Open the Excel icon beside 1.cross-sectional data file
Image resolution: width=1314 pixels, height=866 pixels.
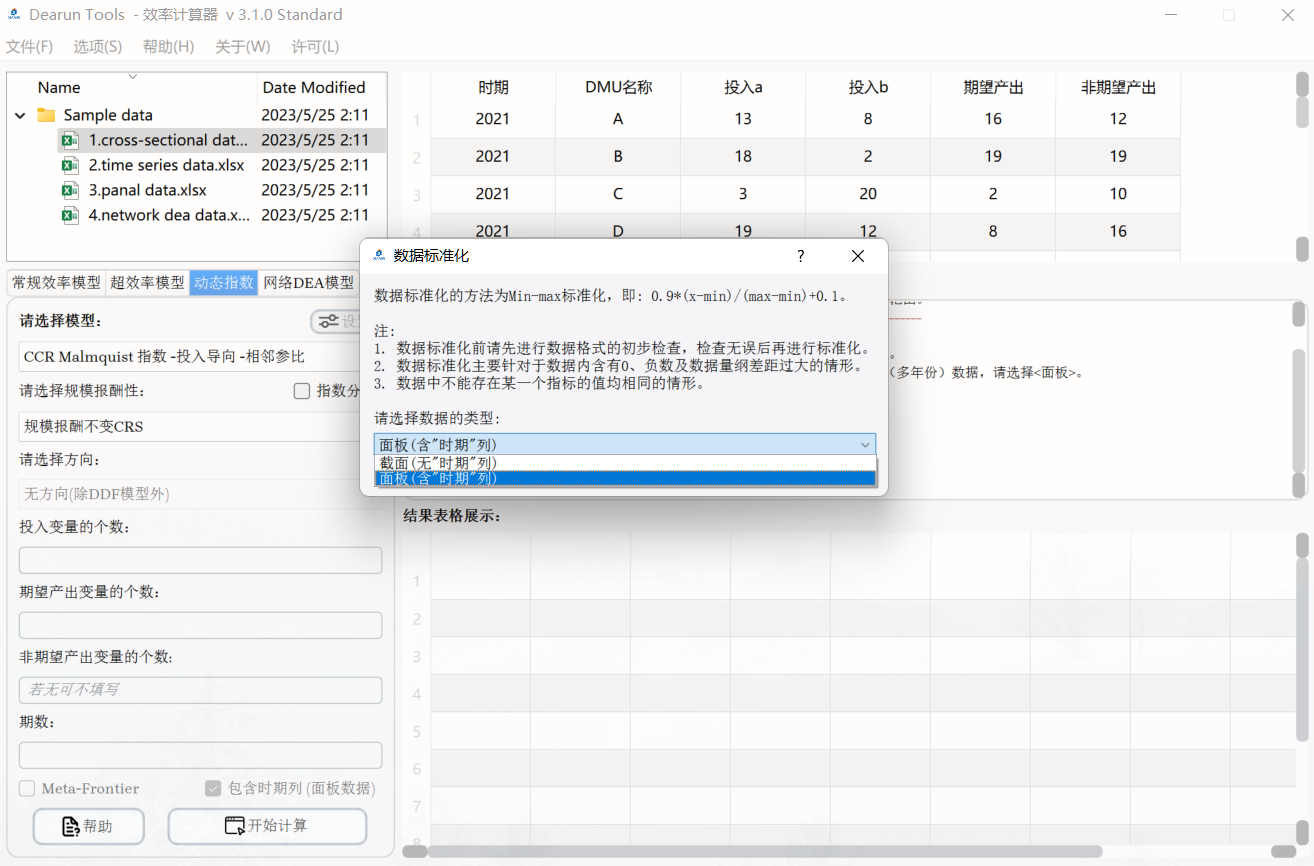[x=68, y=140]
